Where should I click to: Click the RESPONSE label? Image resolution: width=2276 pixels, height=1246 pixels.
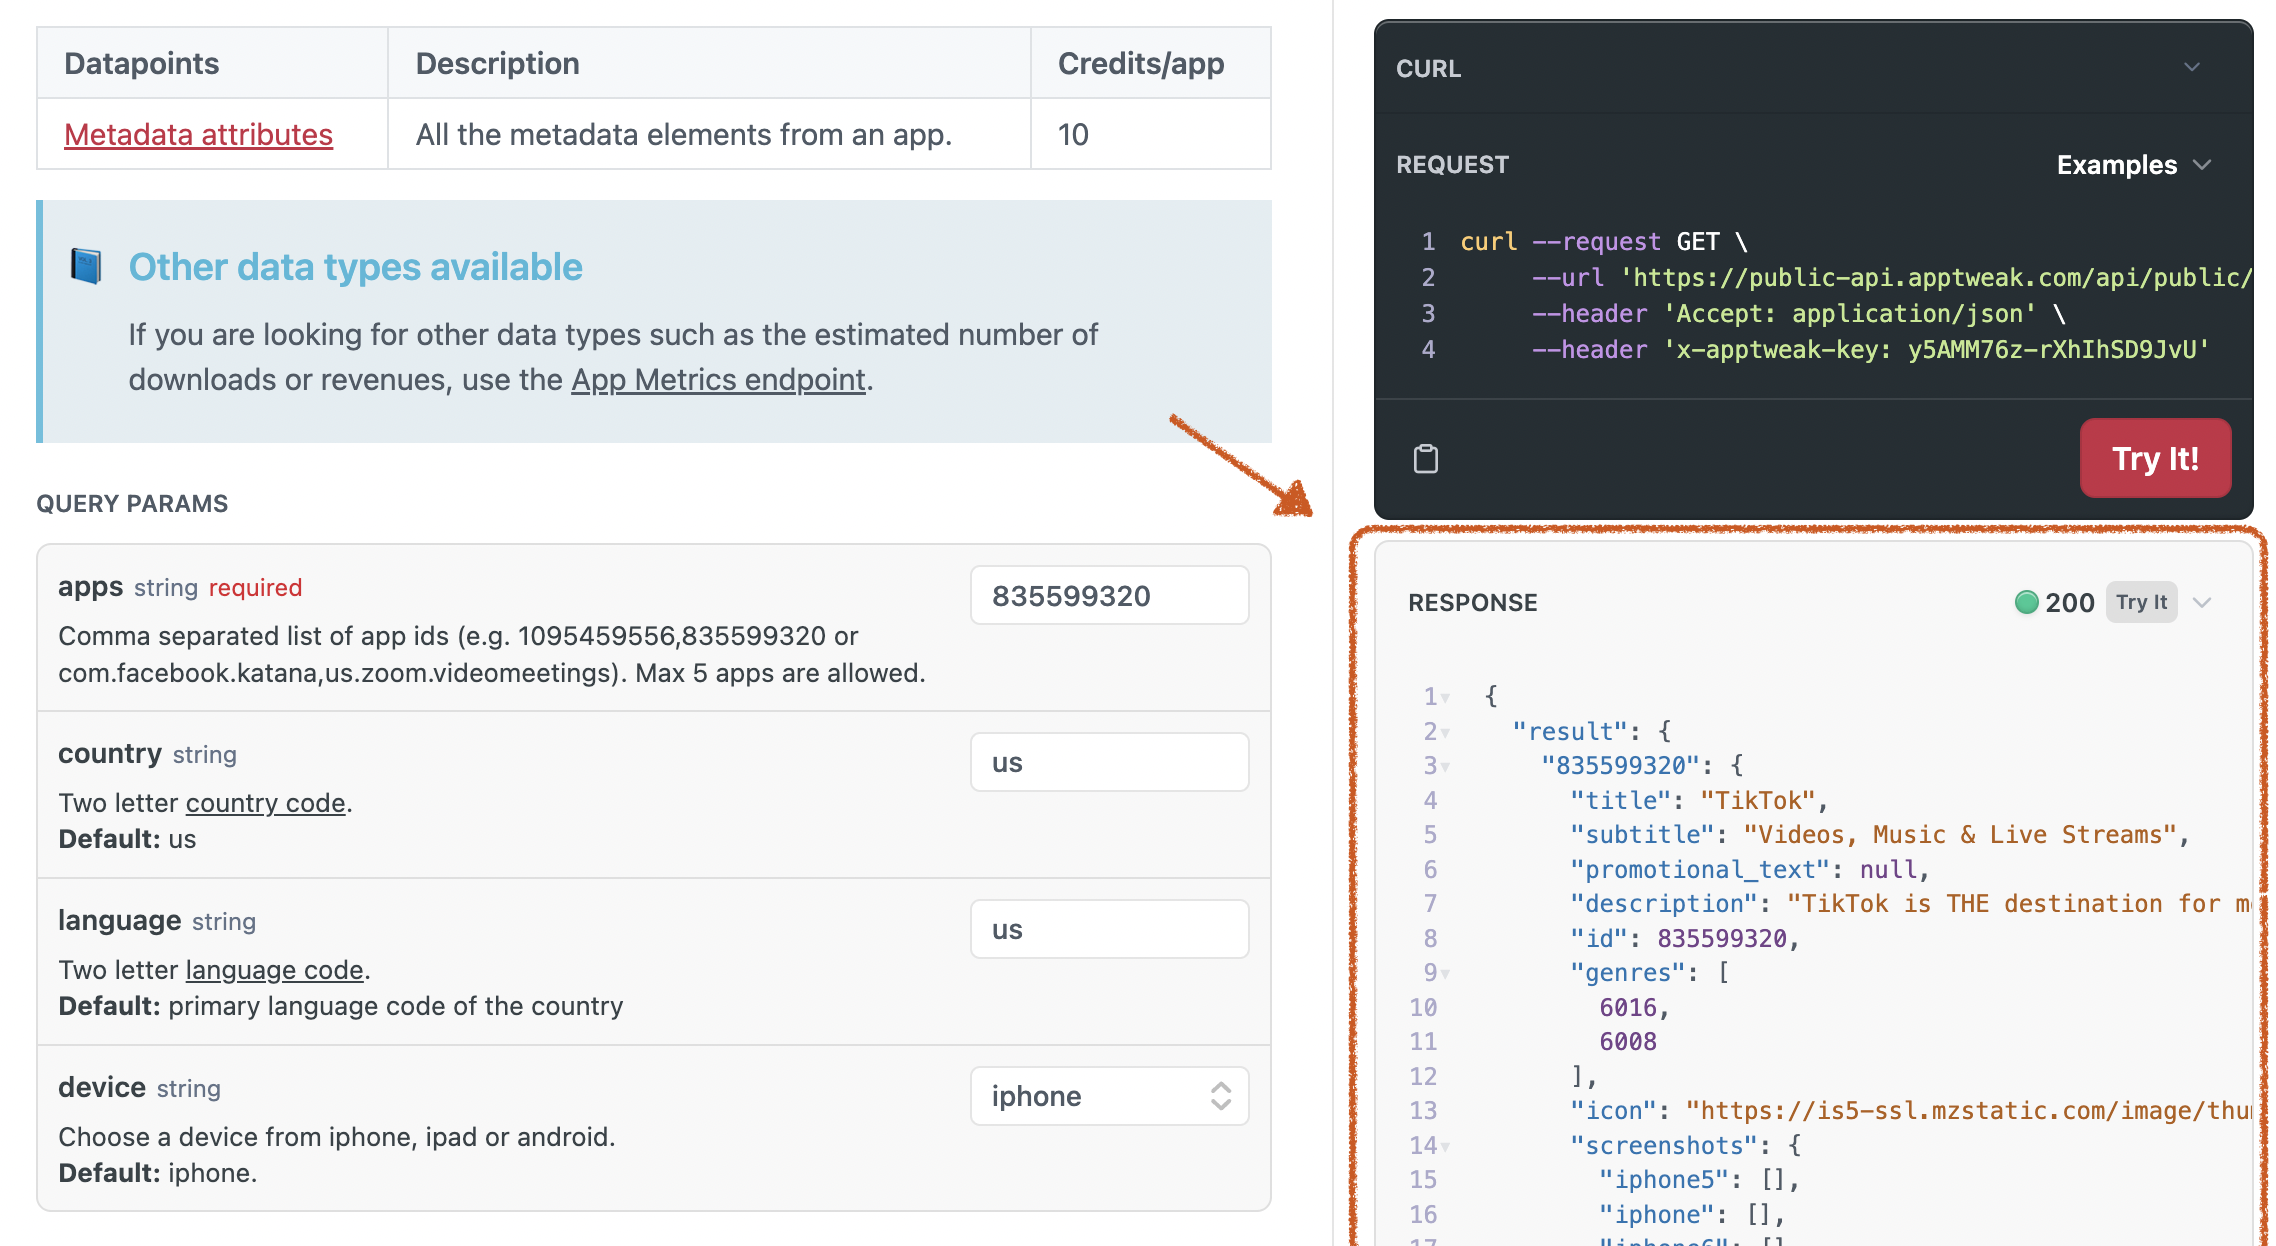(x=1472, y=602)
